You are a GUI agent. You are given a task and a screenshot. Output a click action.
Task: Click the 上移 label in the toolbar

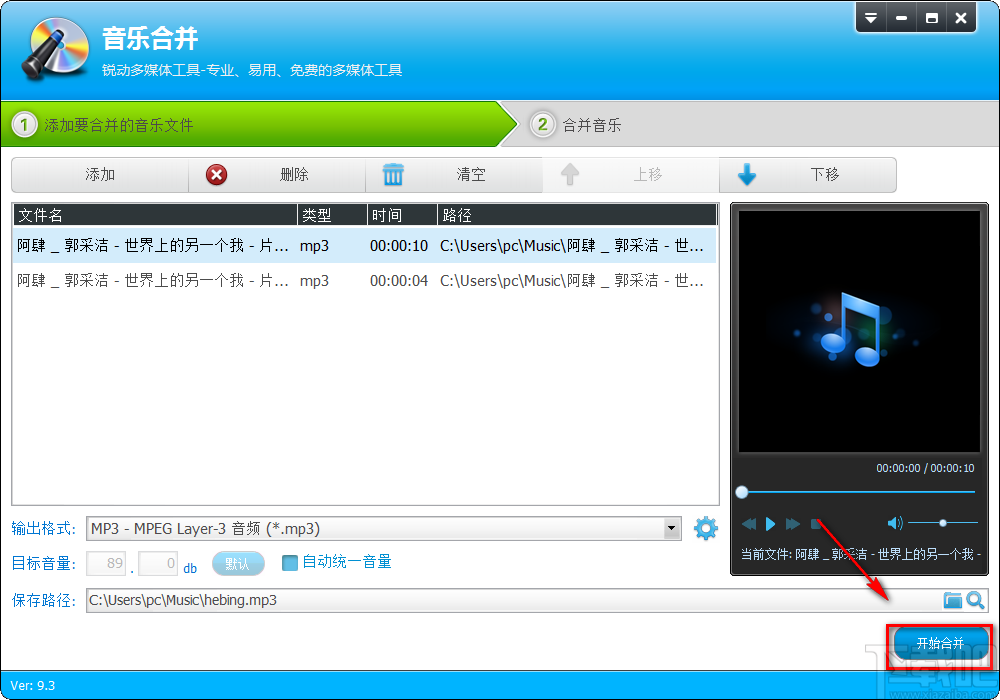[647, 175]
